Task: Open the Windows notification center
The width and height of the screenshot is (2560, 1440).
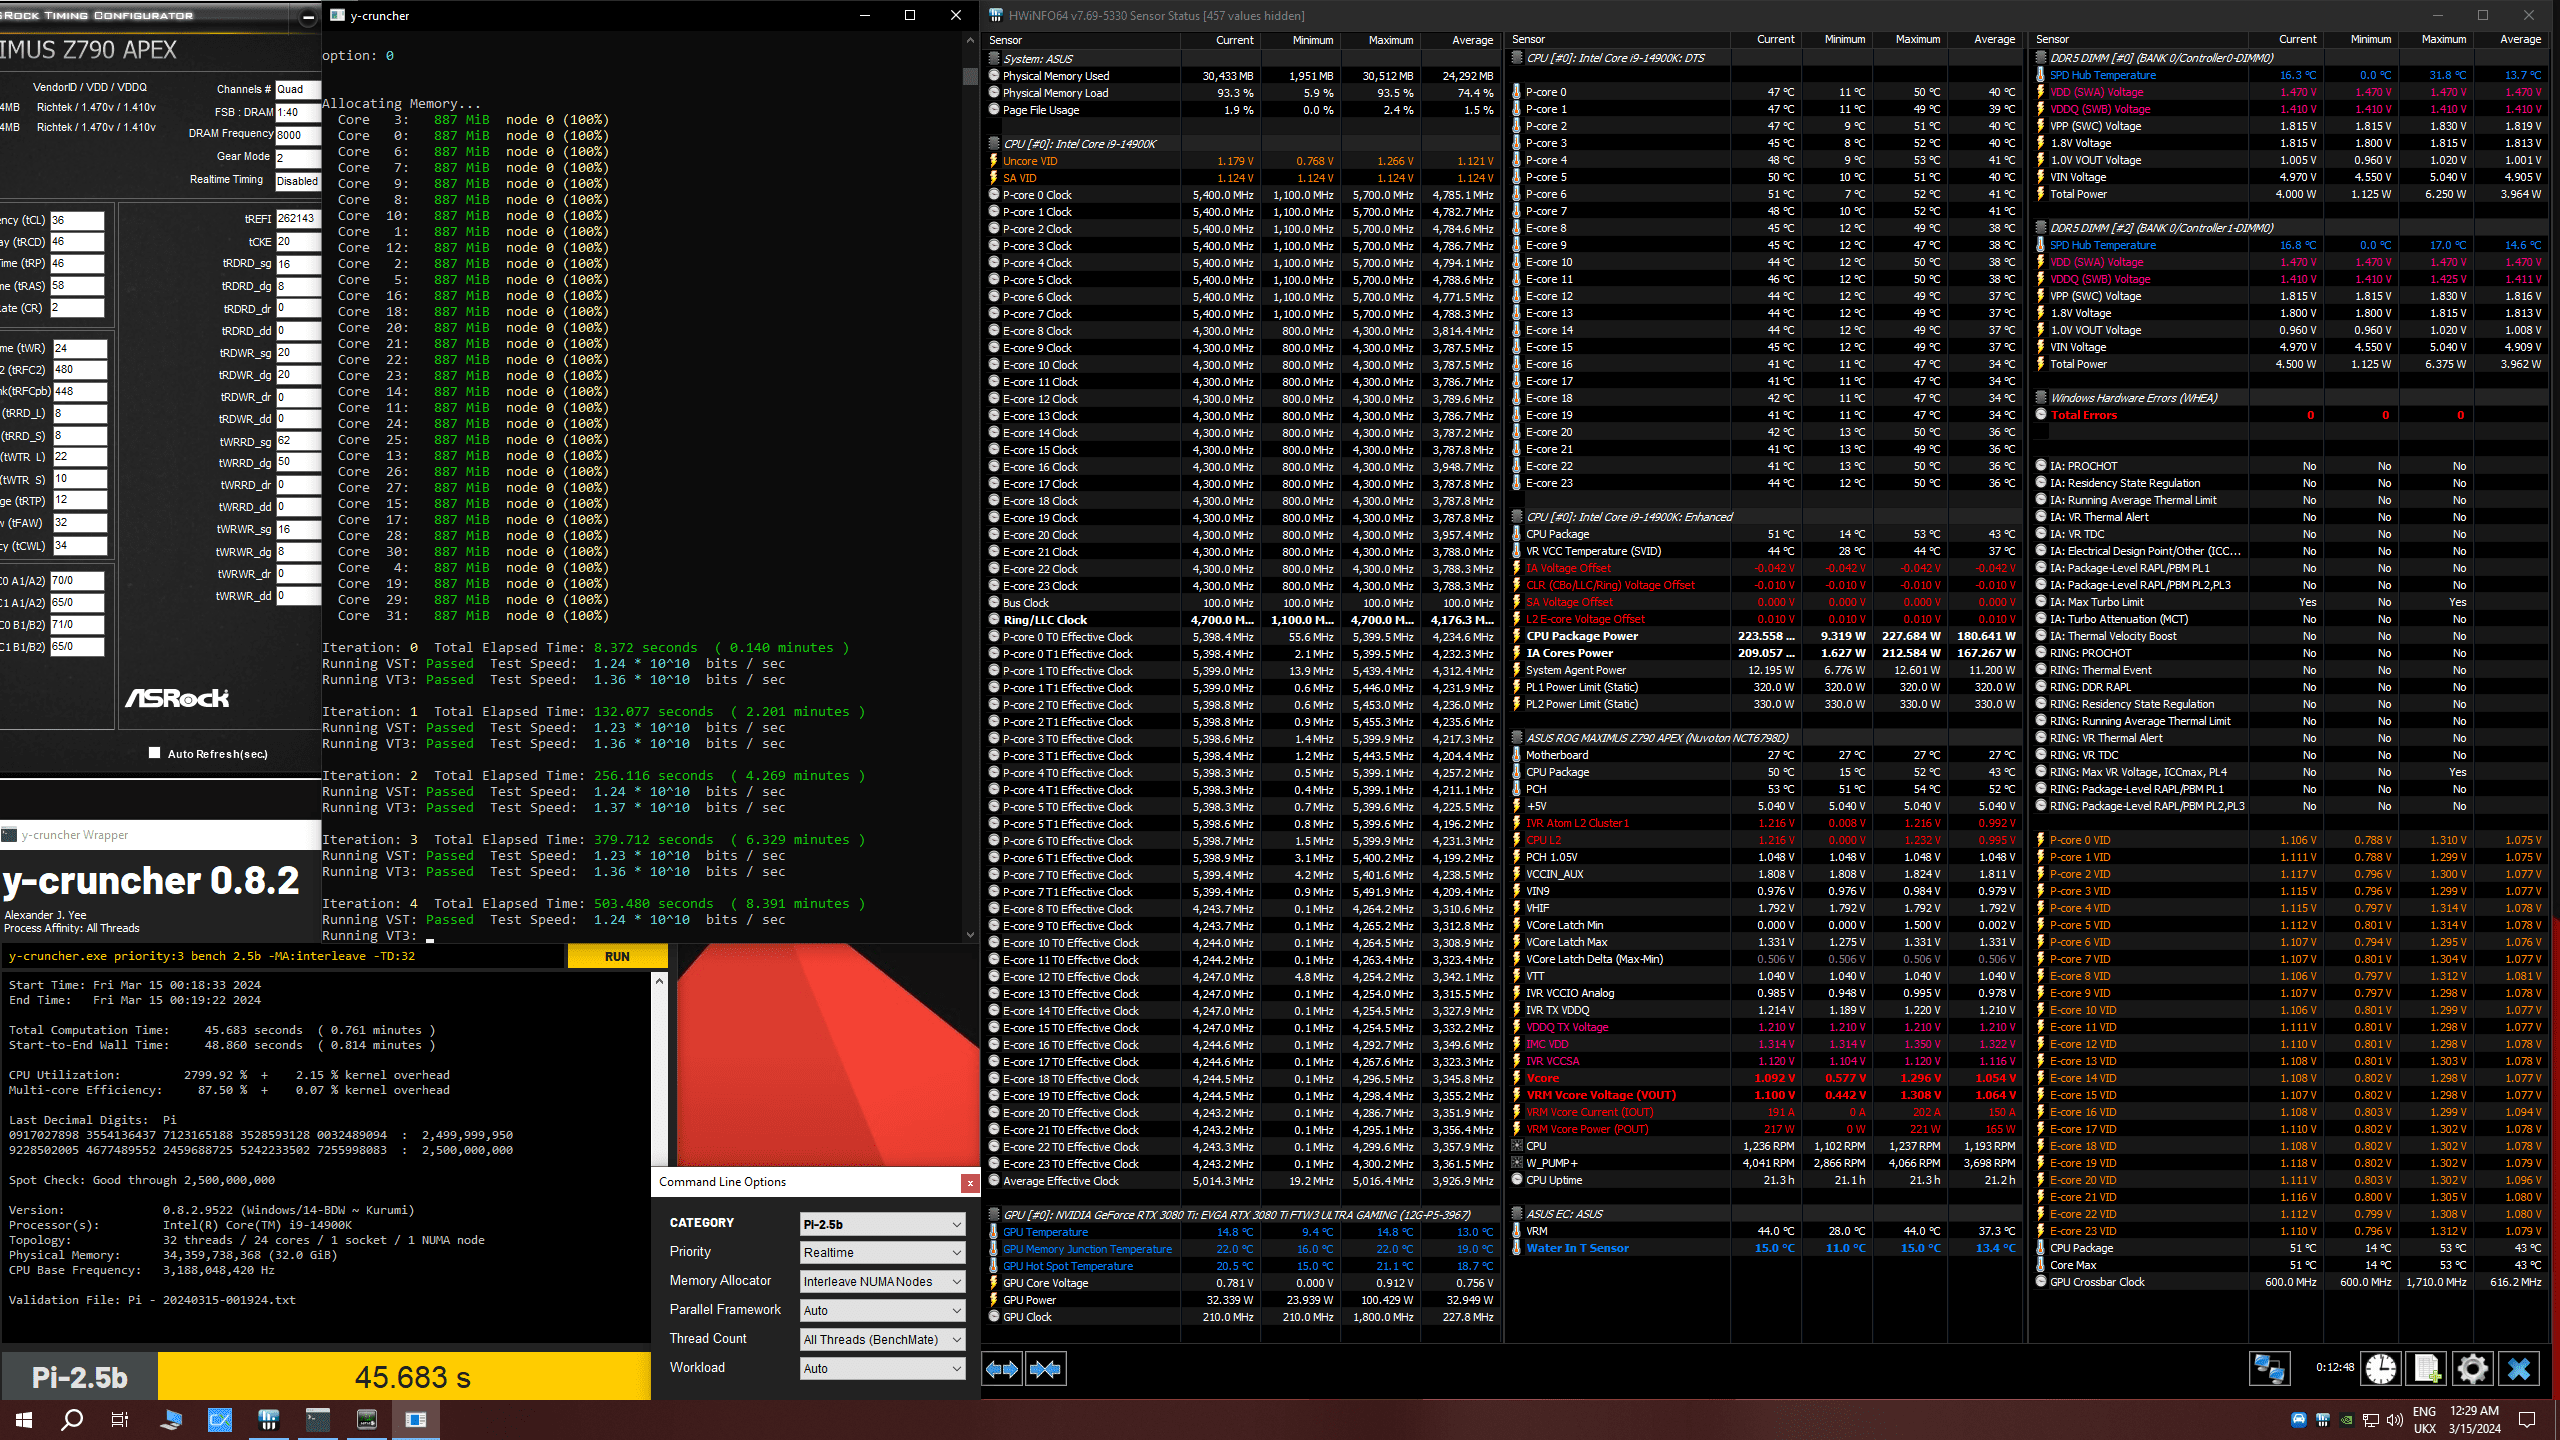Action: point(2527,1420)
